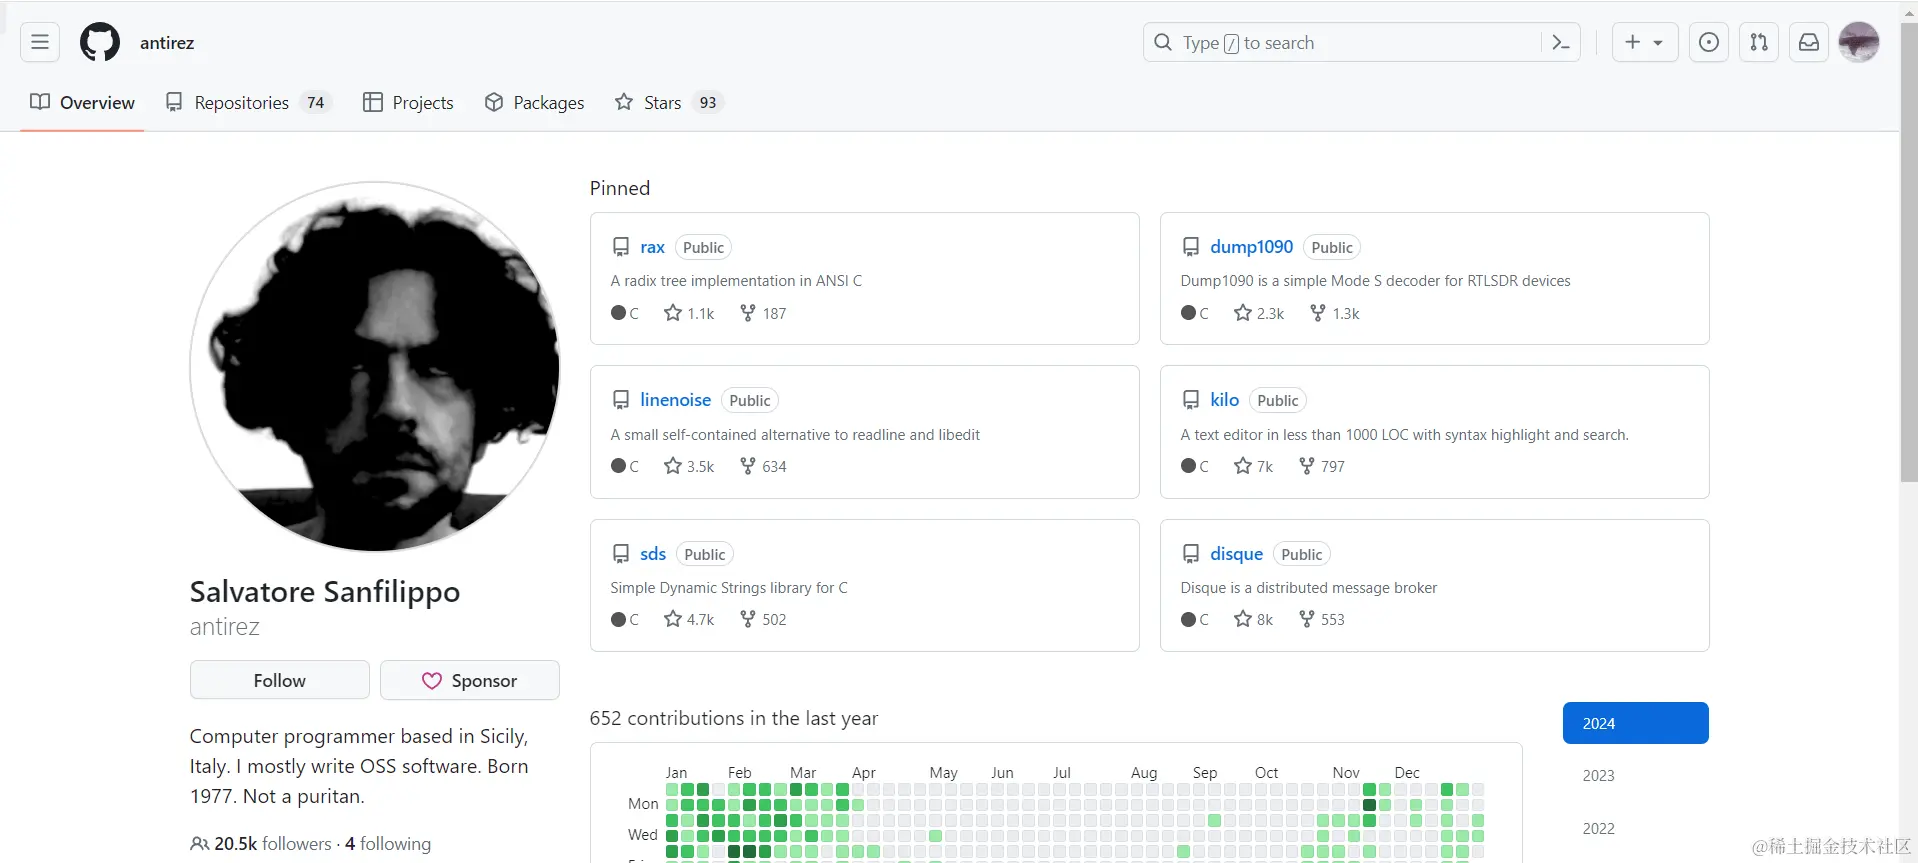Open the 20.5k followers list
1918x863 pixels.
click(261, 844)
